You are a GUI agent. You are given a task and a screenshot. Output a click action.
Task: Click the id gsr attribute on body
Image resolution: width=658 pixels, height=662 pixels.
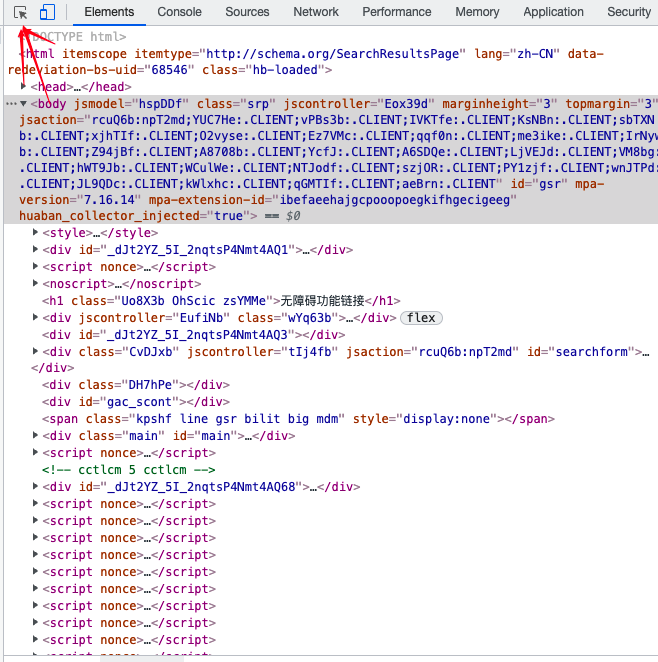(539, 184)
